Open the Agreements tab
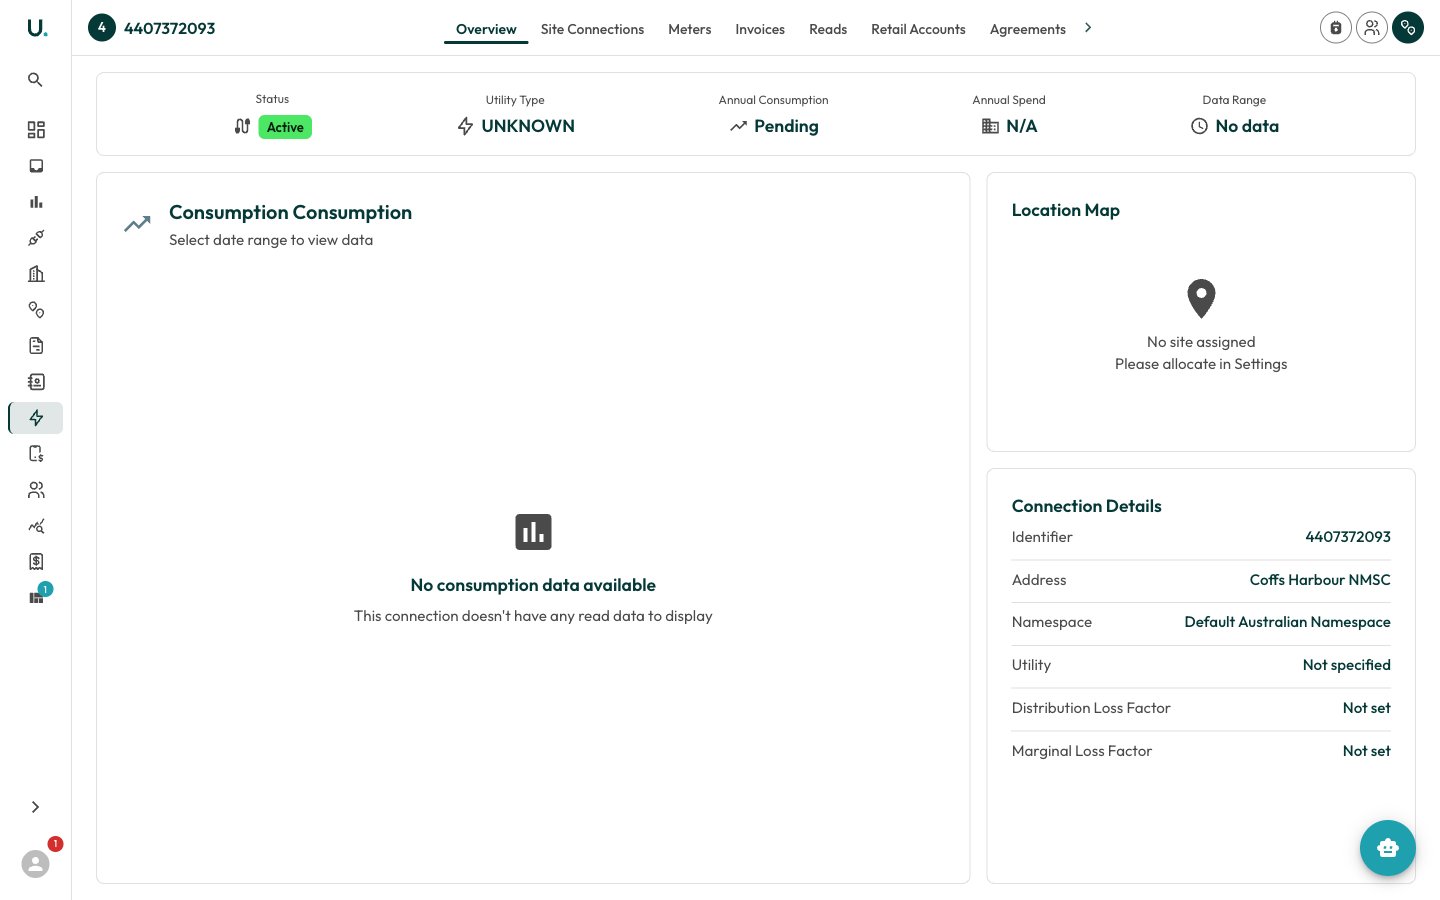The image size is (1440, 900). click(x=1028, y=29)
